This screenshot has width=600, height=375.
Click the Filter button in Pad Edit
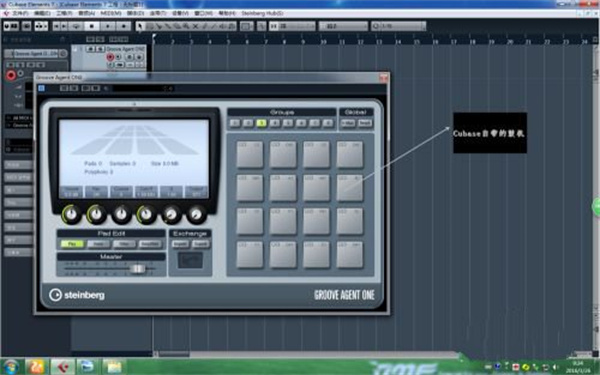pyautogui.click(x=124, y=244)
